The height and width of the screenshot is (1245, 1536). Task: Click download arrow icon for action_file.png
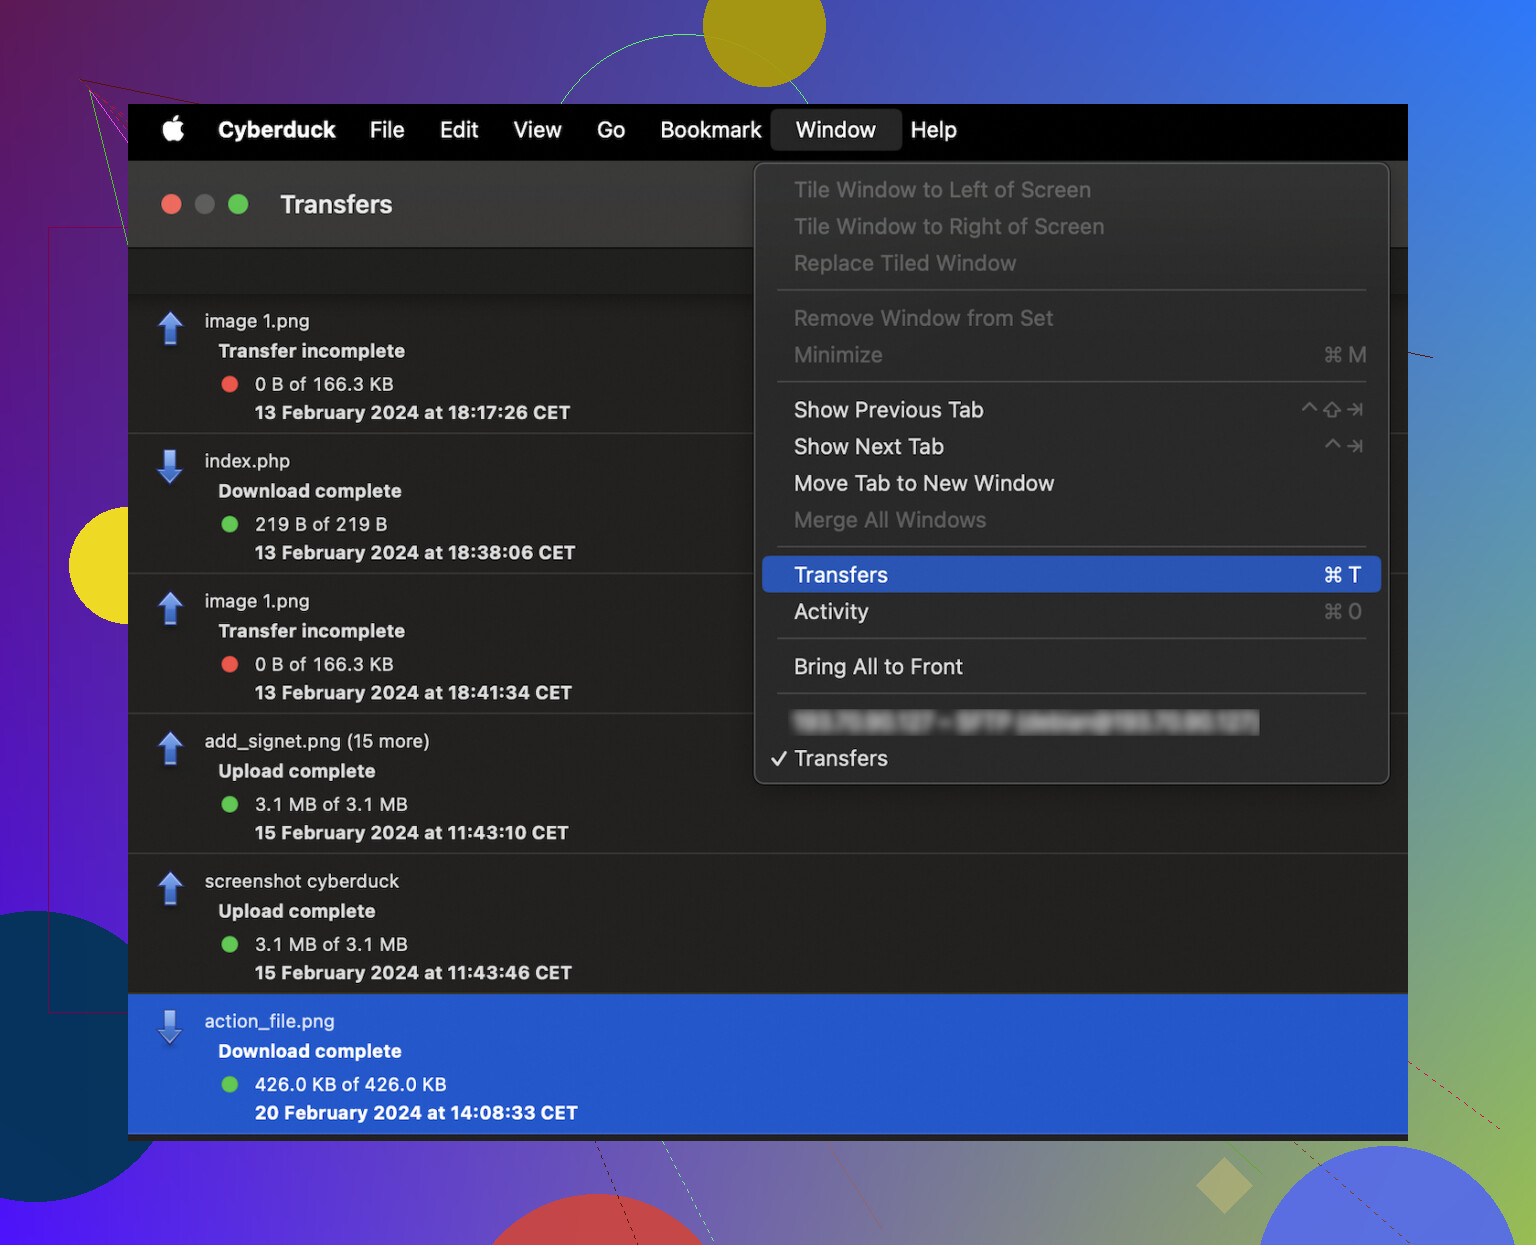(x=171, y=1026)
